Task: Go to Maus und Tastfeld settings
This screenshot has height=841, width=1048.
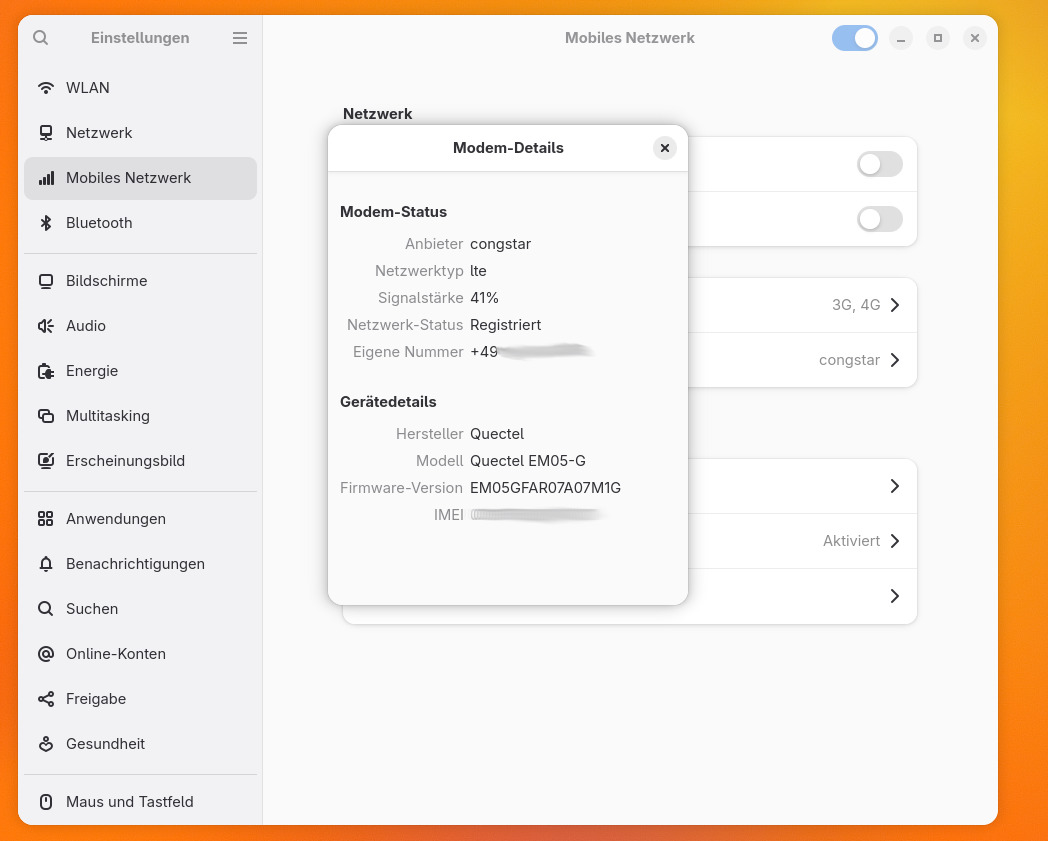Action: (x=140, y=802)
